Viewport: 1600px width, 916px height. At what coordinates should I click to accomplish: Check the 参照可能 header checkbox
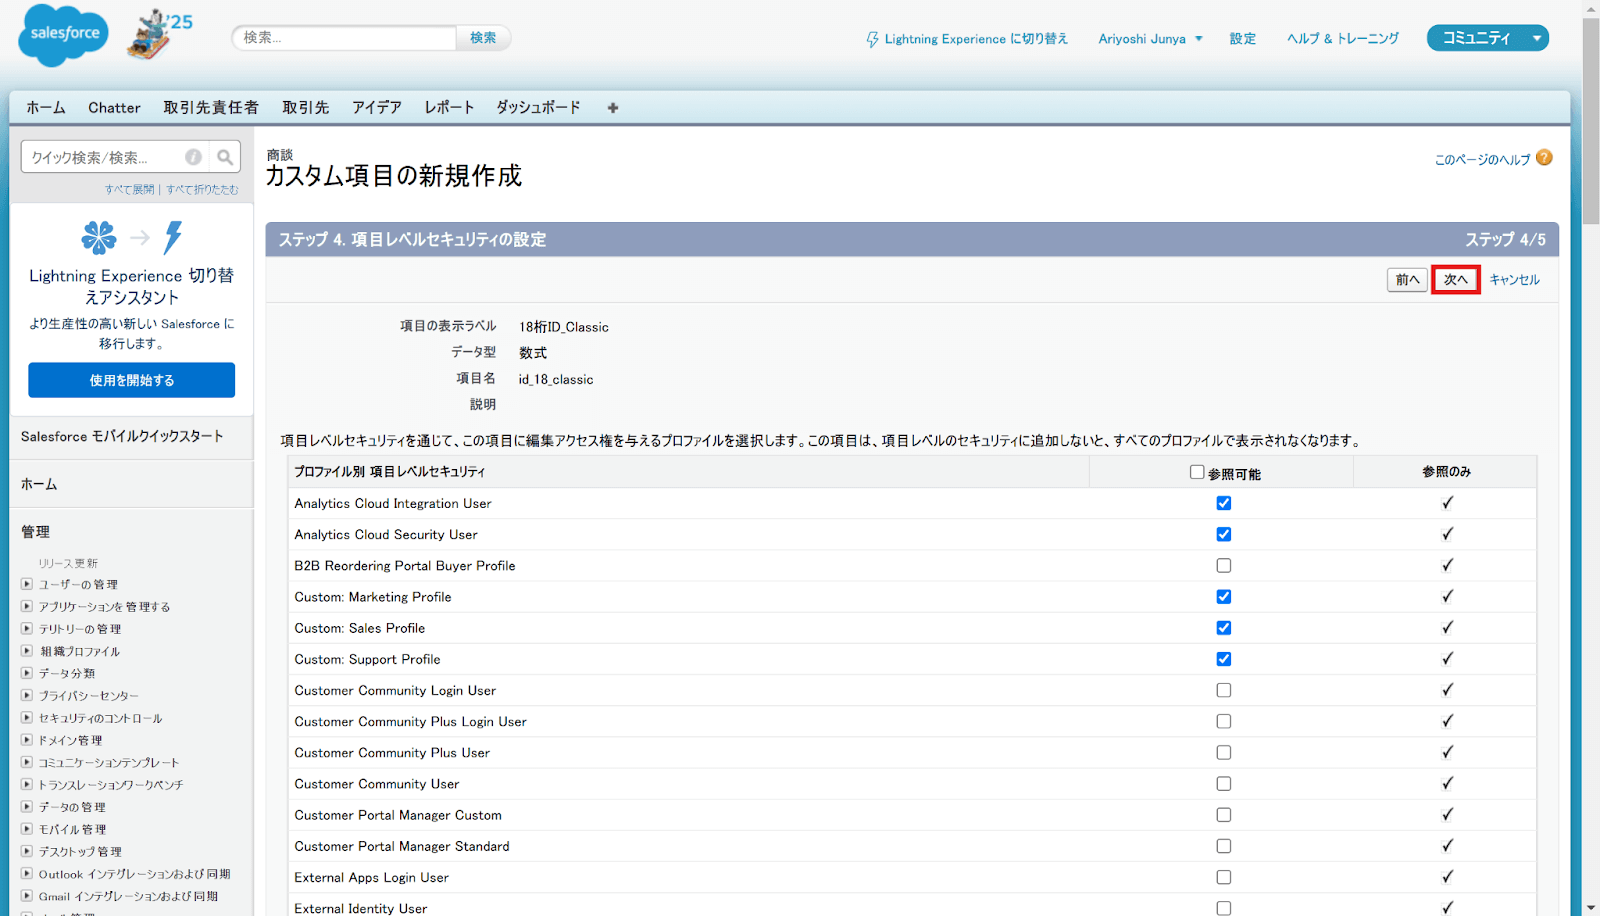point(1196,472)
